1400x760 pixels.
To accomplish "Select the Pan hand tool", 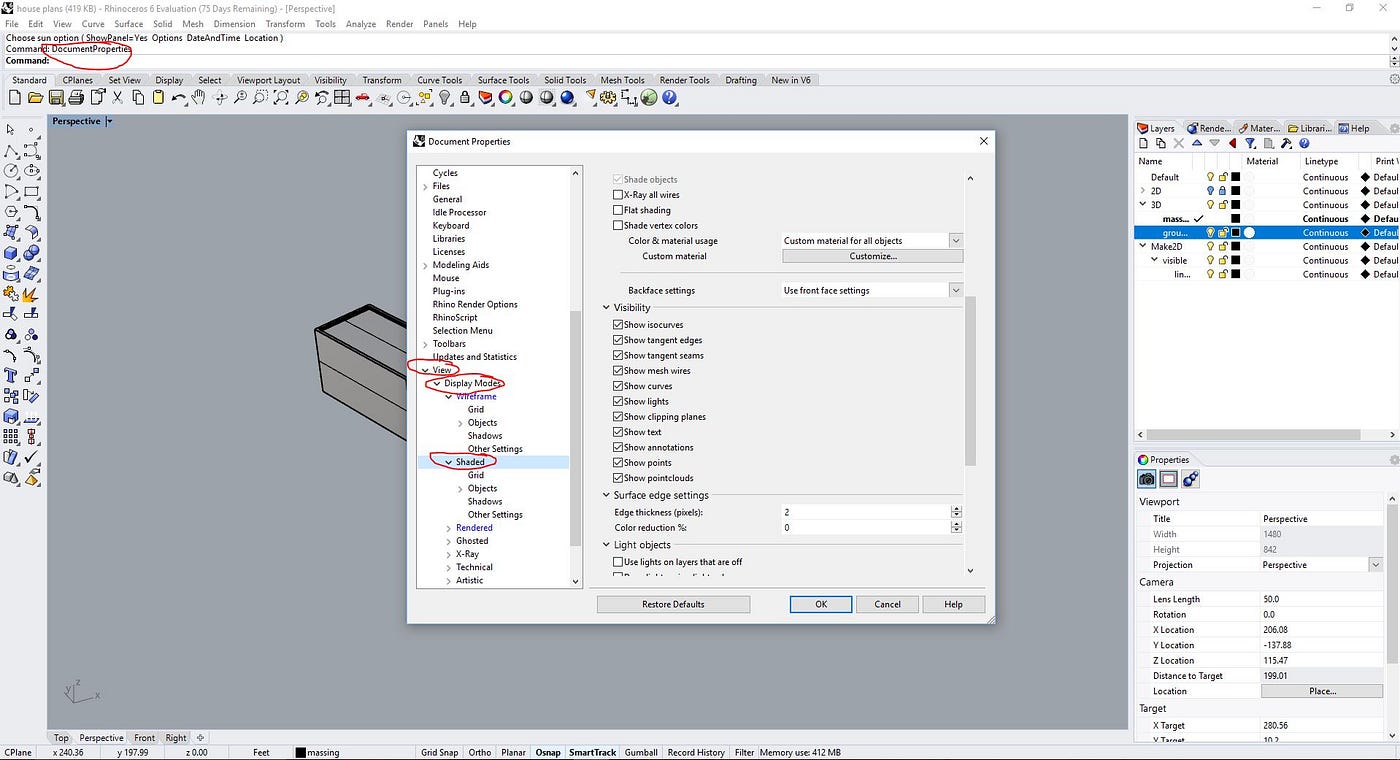I will pyautogui.click(x=199, y=97).
